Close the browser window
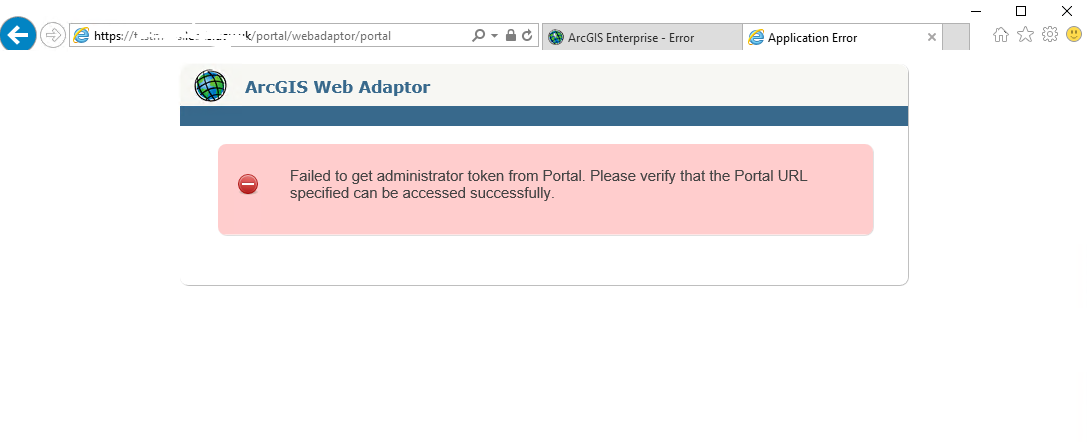The height and width of the screenshot is (442, 1087). click(1067, 11)
